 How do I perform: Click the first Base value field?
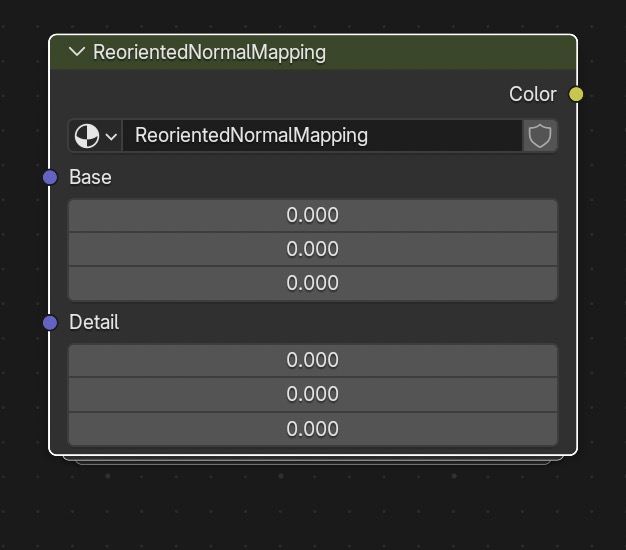[313, 215]
